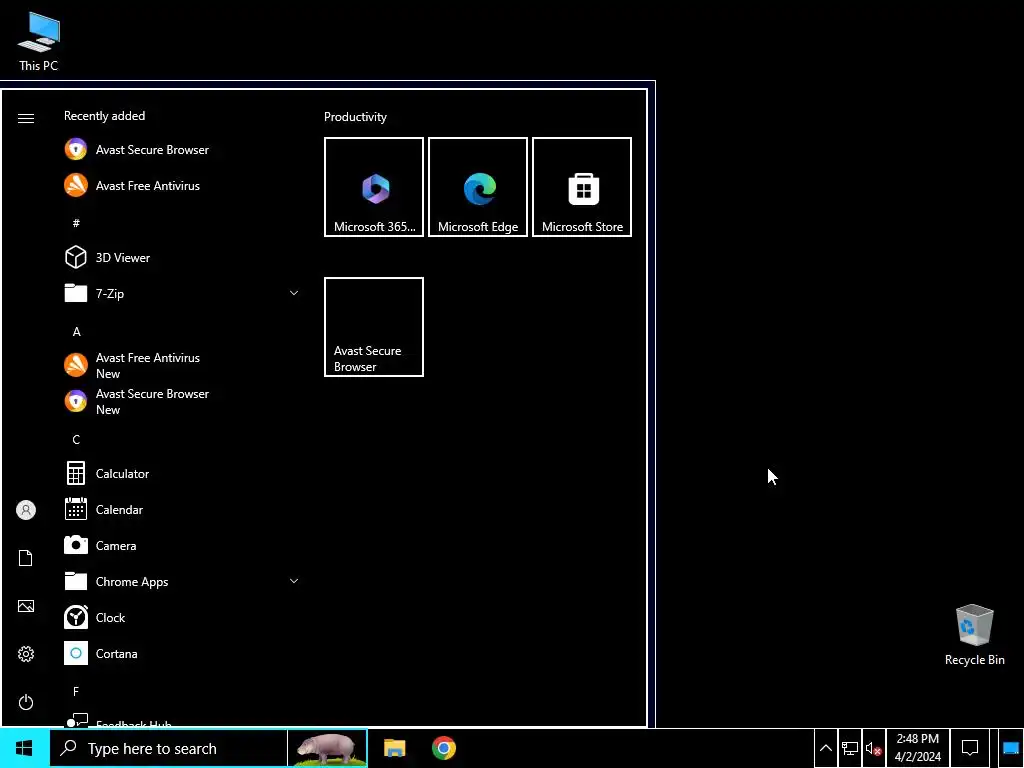
Task: Click the Recently added heading
Action: pyautogui.click(x=104, y=116)
